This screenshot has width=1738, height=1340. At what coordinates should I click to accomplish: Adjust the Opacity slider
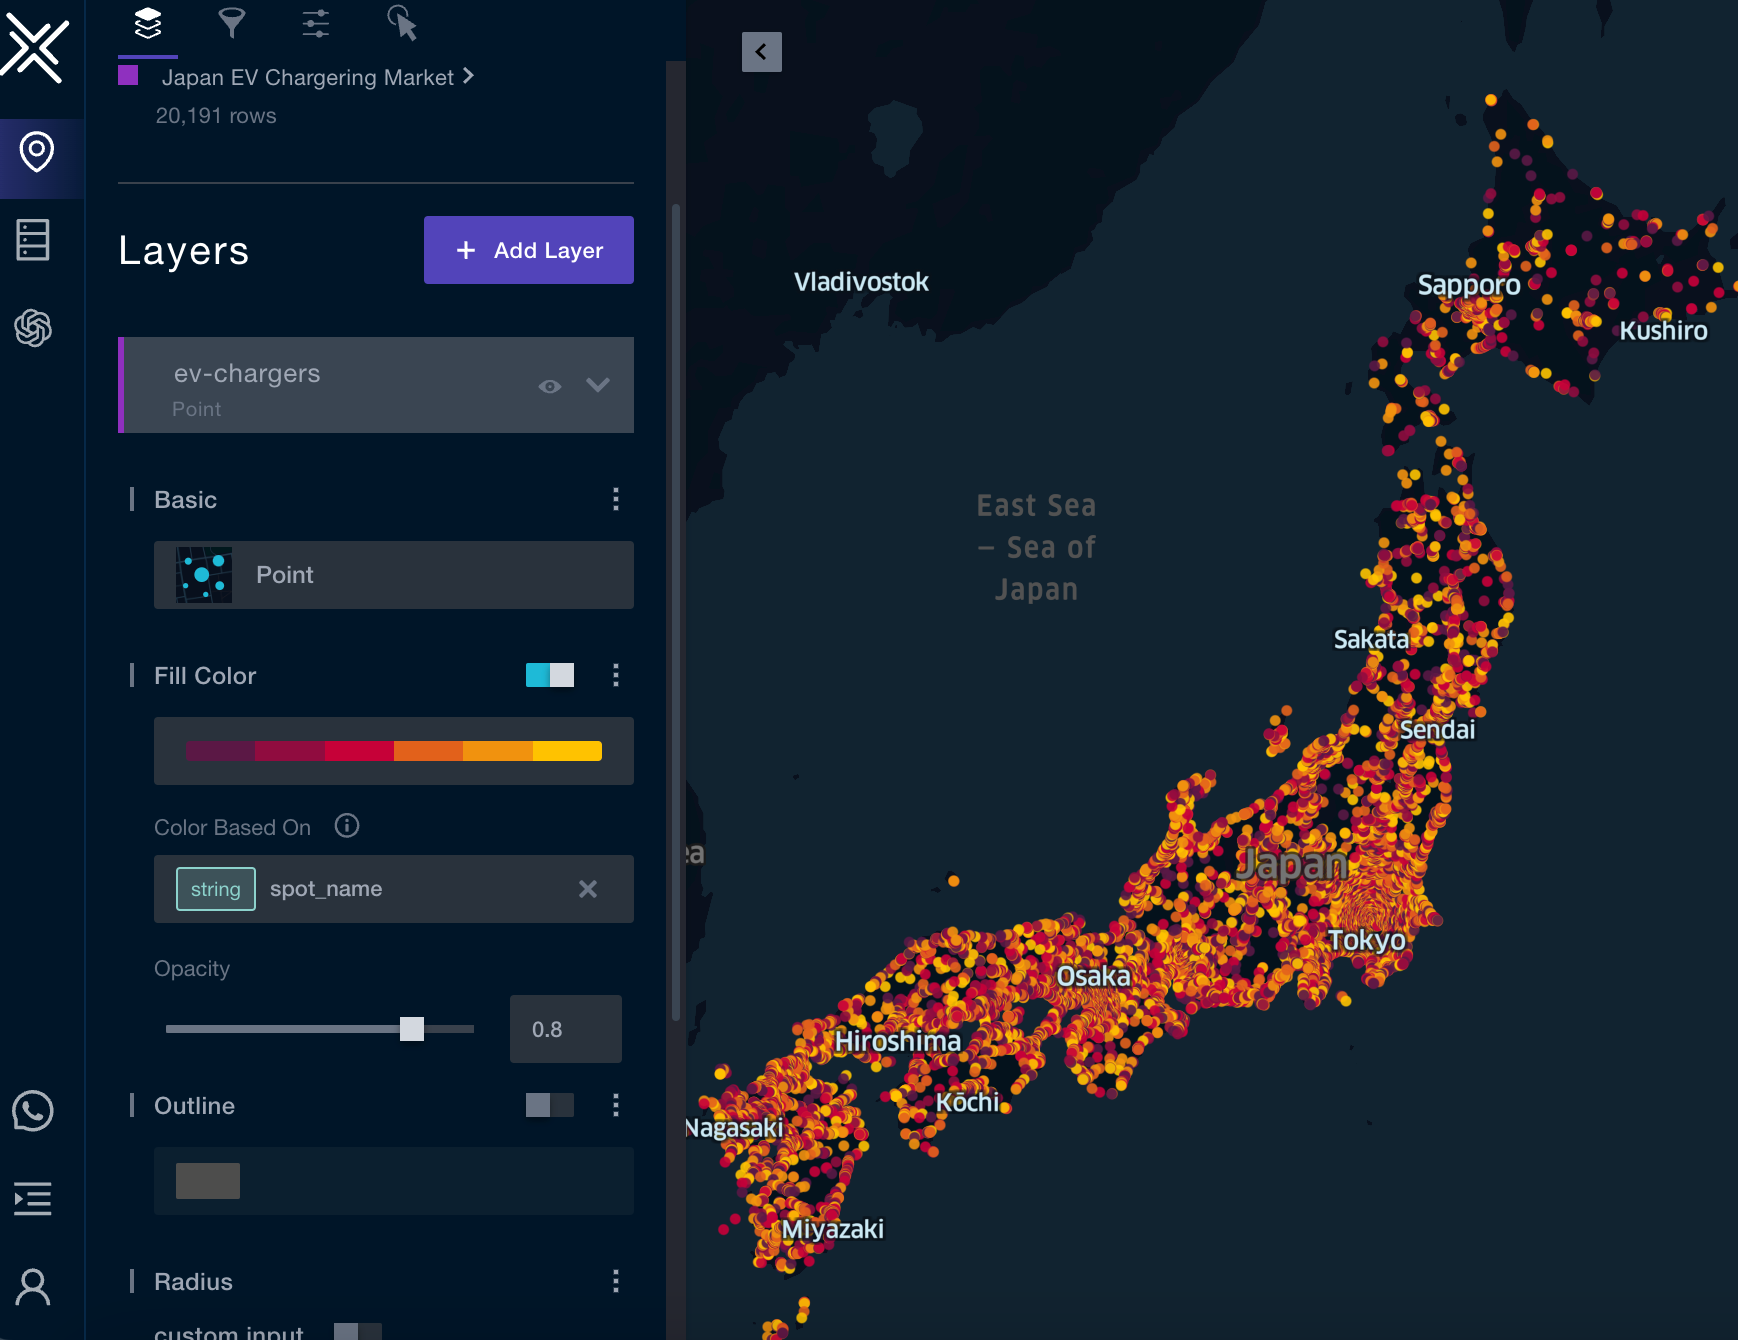coord(411,1028)
